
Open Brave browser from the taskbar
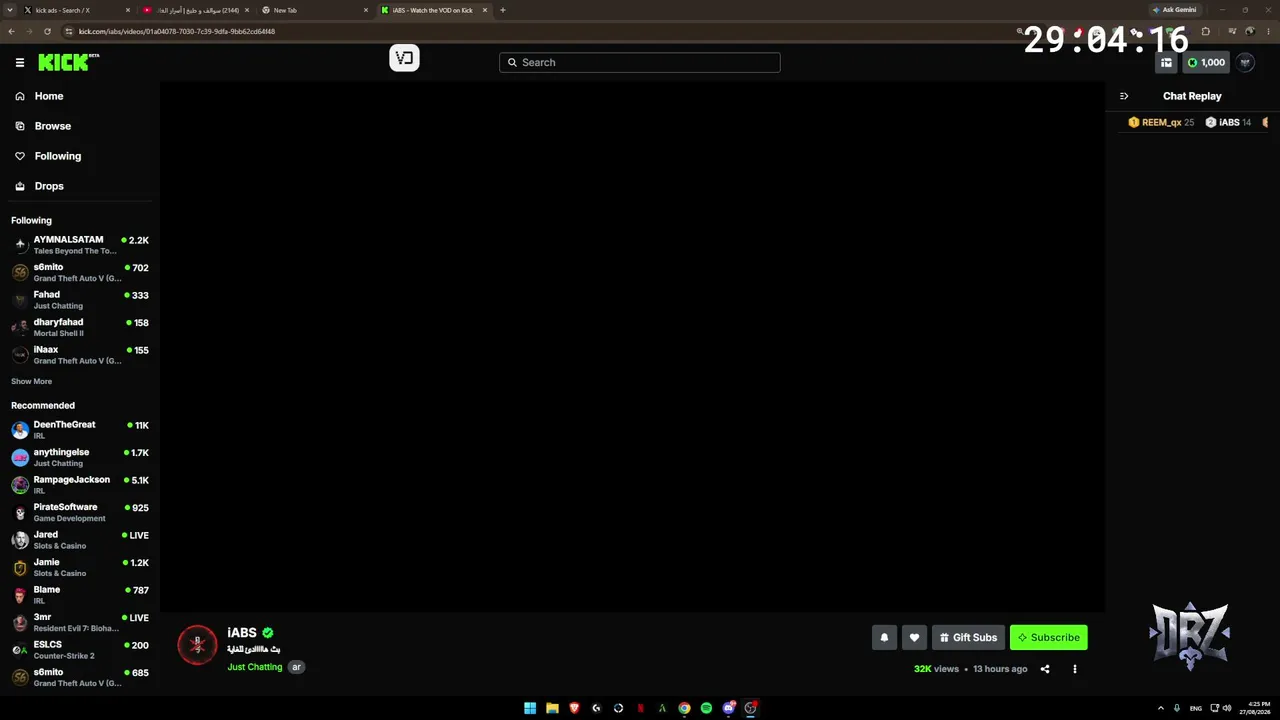(574, 708)
